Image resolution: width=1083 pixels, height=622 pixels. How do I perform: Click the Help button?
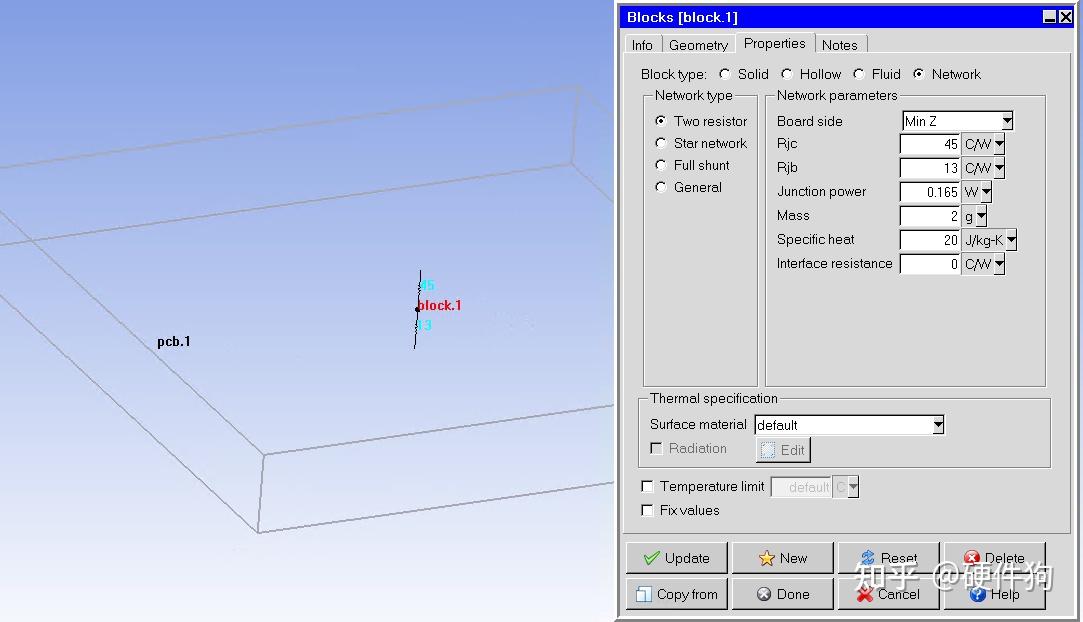pyautogui.click(x=995, y=594)
